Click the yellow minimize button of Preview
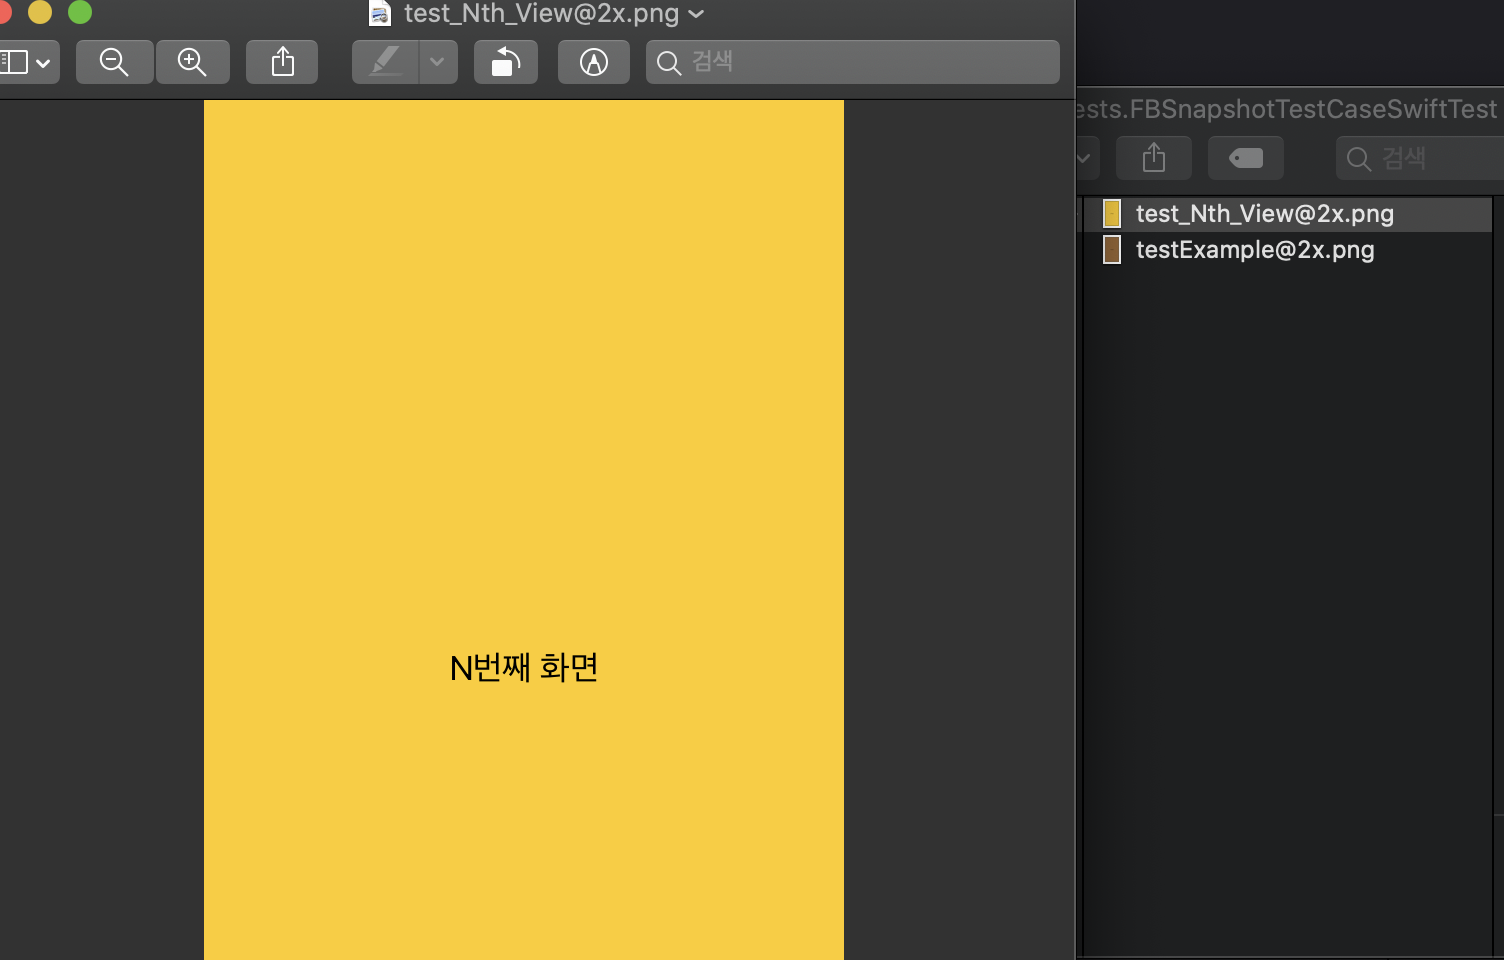This screenshot has height=960, width=1504. 40,12
